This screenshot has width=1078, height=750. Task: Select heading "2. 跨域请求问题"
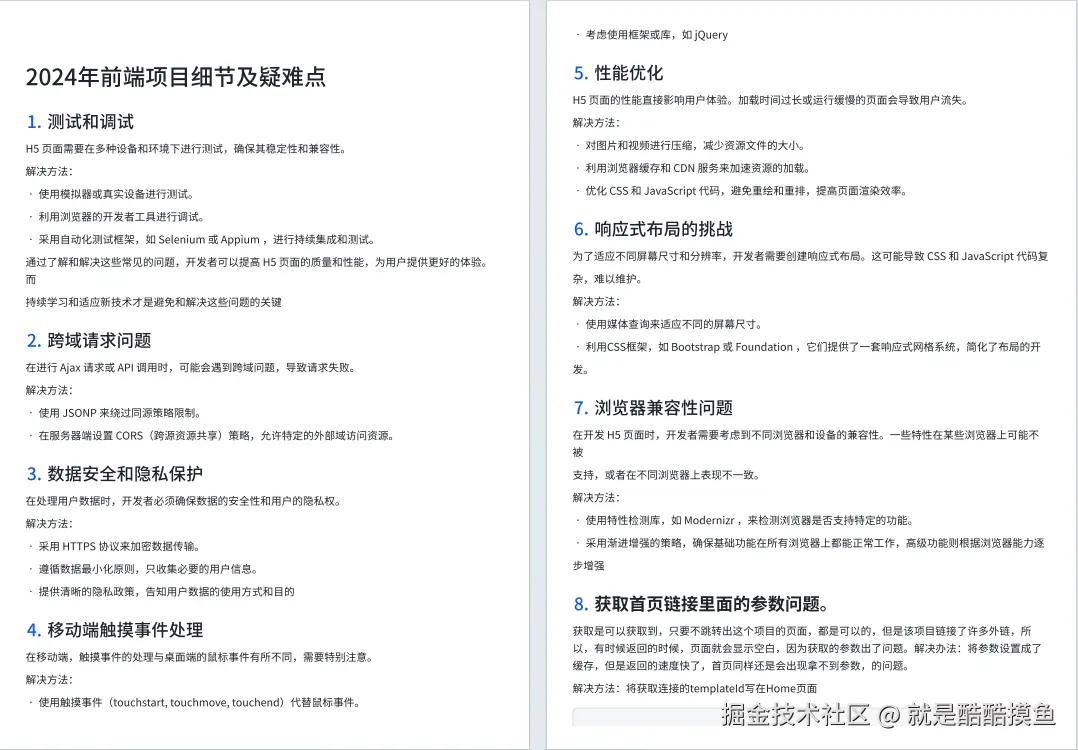pyautogui.click(x=89, y=340)
